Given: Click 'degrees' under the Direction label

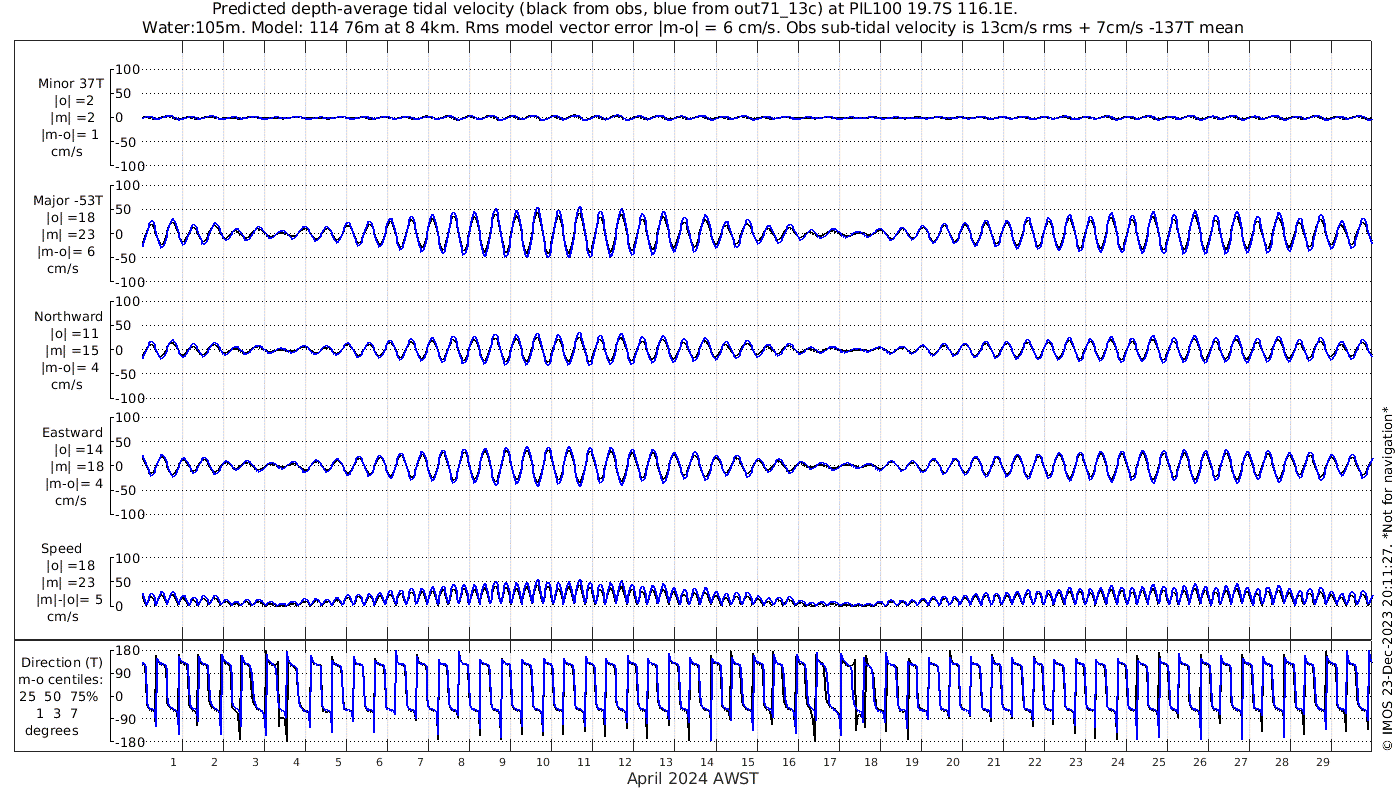Looking at the screenshot, I should click(52, 731).
